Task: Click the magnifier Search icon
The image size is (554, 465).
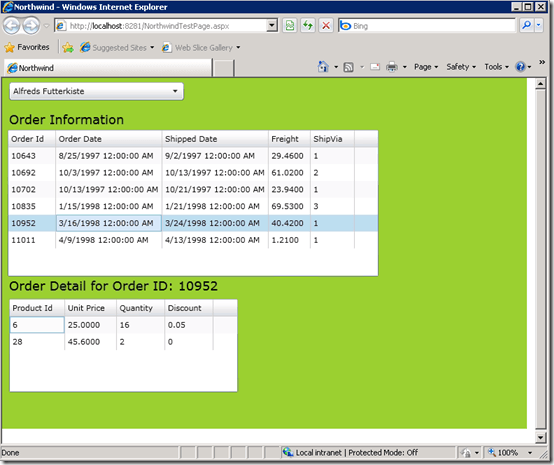Action: tap(526, 25)
